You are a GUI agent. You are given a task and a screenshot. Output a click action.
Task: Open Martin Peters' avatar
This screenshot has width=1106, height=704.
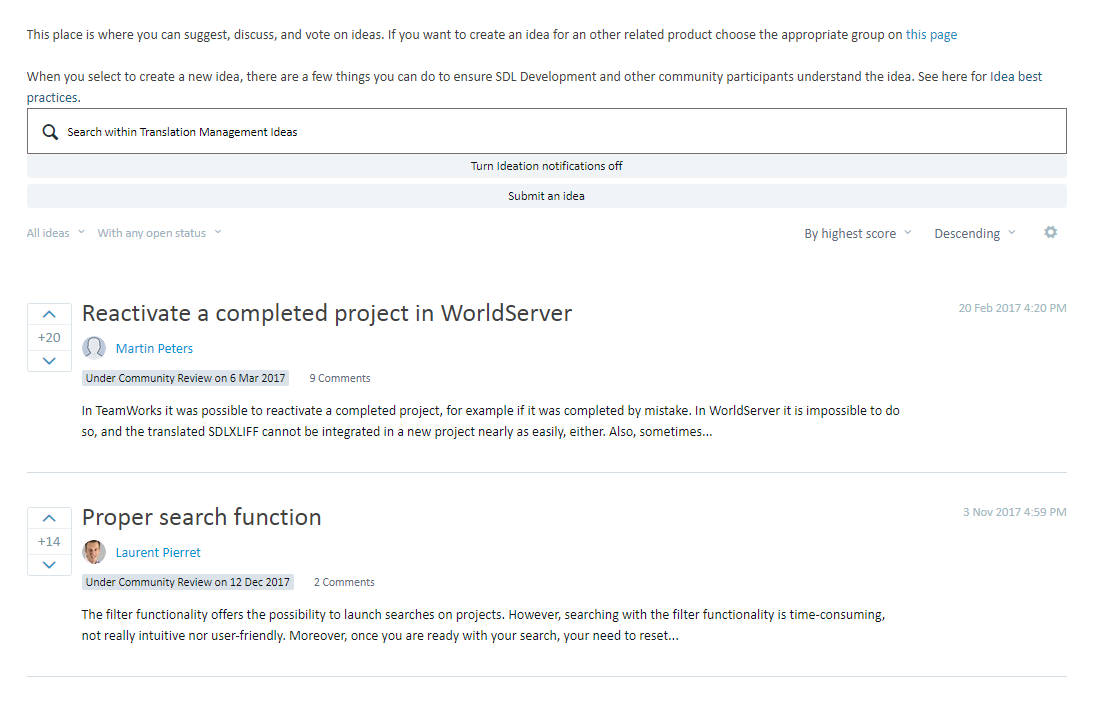(x=94, y=348)
